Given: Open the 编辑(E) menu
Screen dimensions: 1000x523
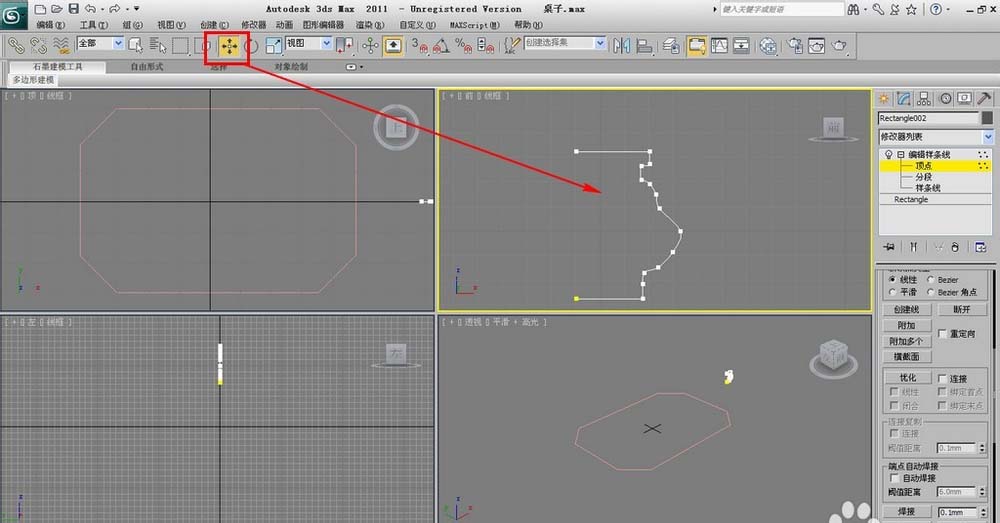Looking at the screenshot, I should click(50, 25).
